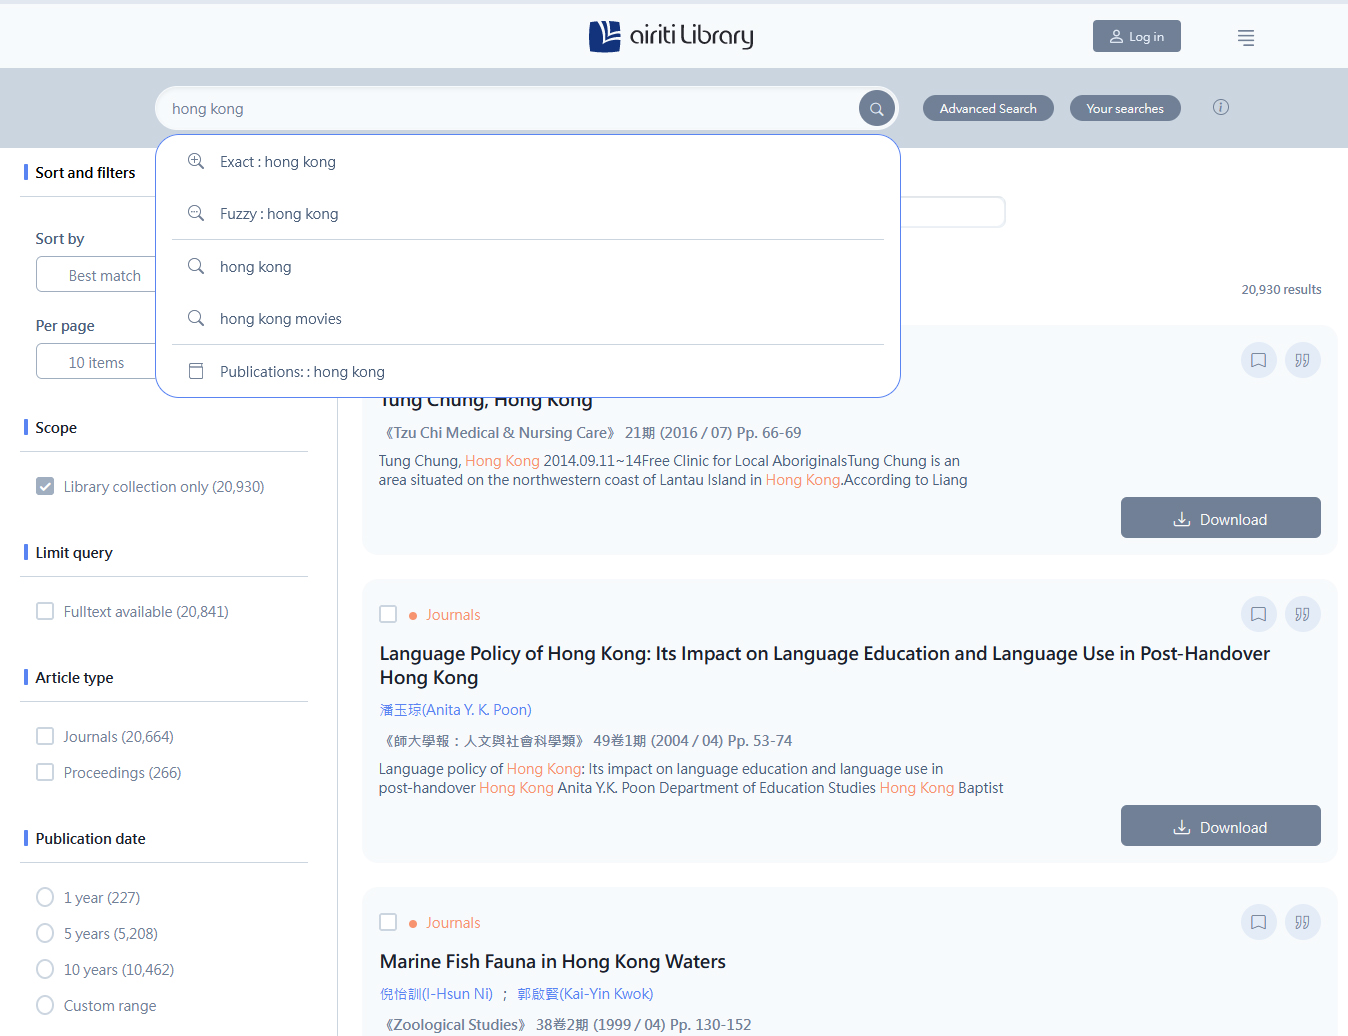Open the 10 items per page dropdown
Image resolution: width=1348 pixels, height=1036 pixels.
(x=97, y=362)
